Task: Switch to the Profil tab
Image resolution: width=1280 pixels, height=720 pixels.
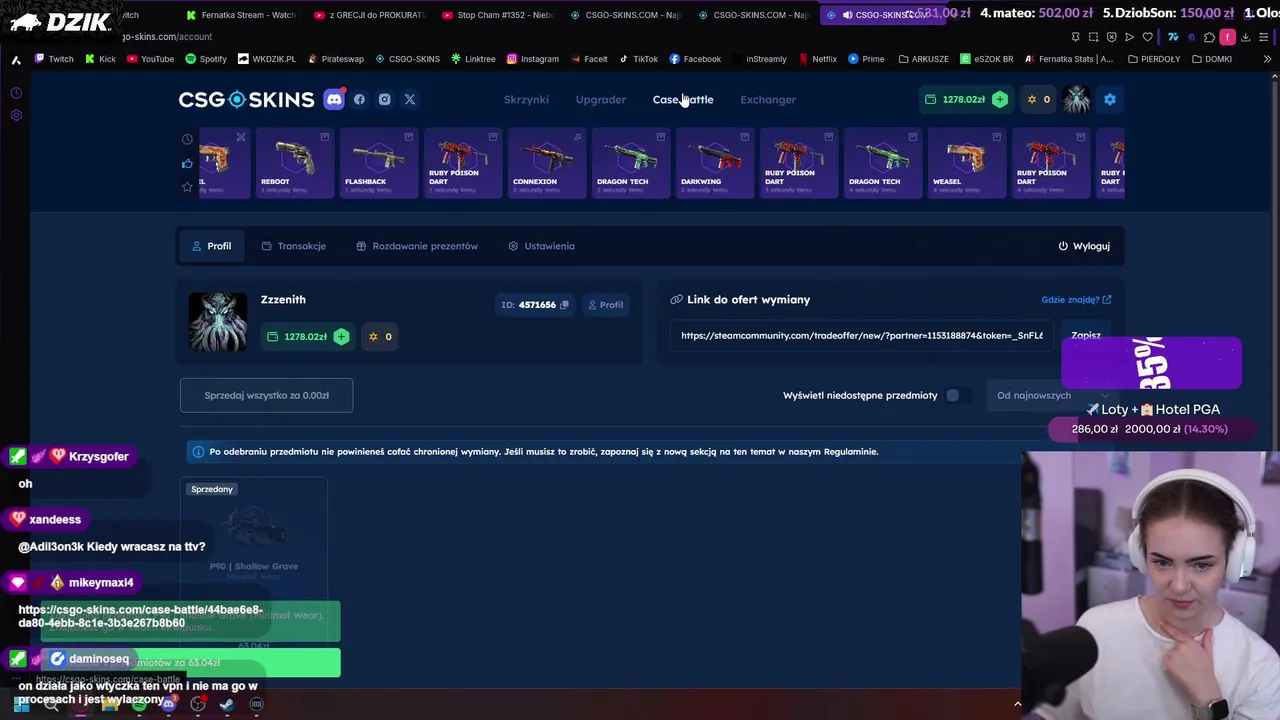Action: (x=211, y=246)
